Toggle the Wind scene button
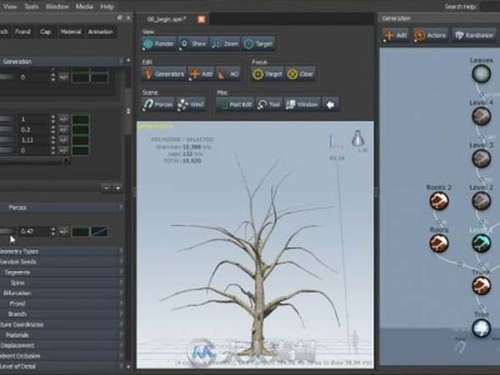 tap(191, 104)
